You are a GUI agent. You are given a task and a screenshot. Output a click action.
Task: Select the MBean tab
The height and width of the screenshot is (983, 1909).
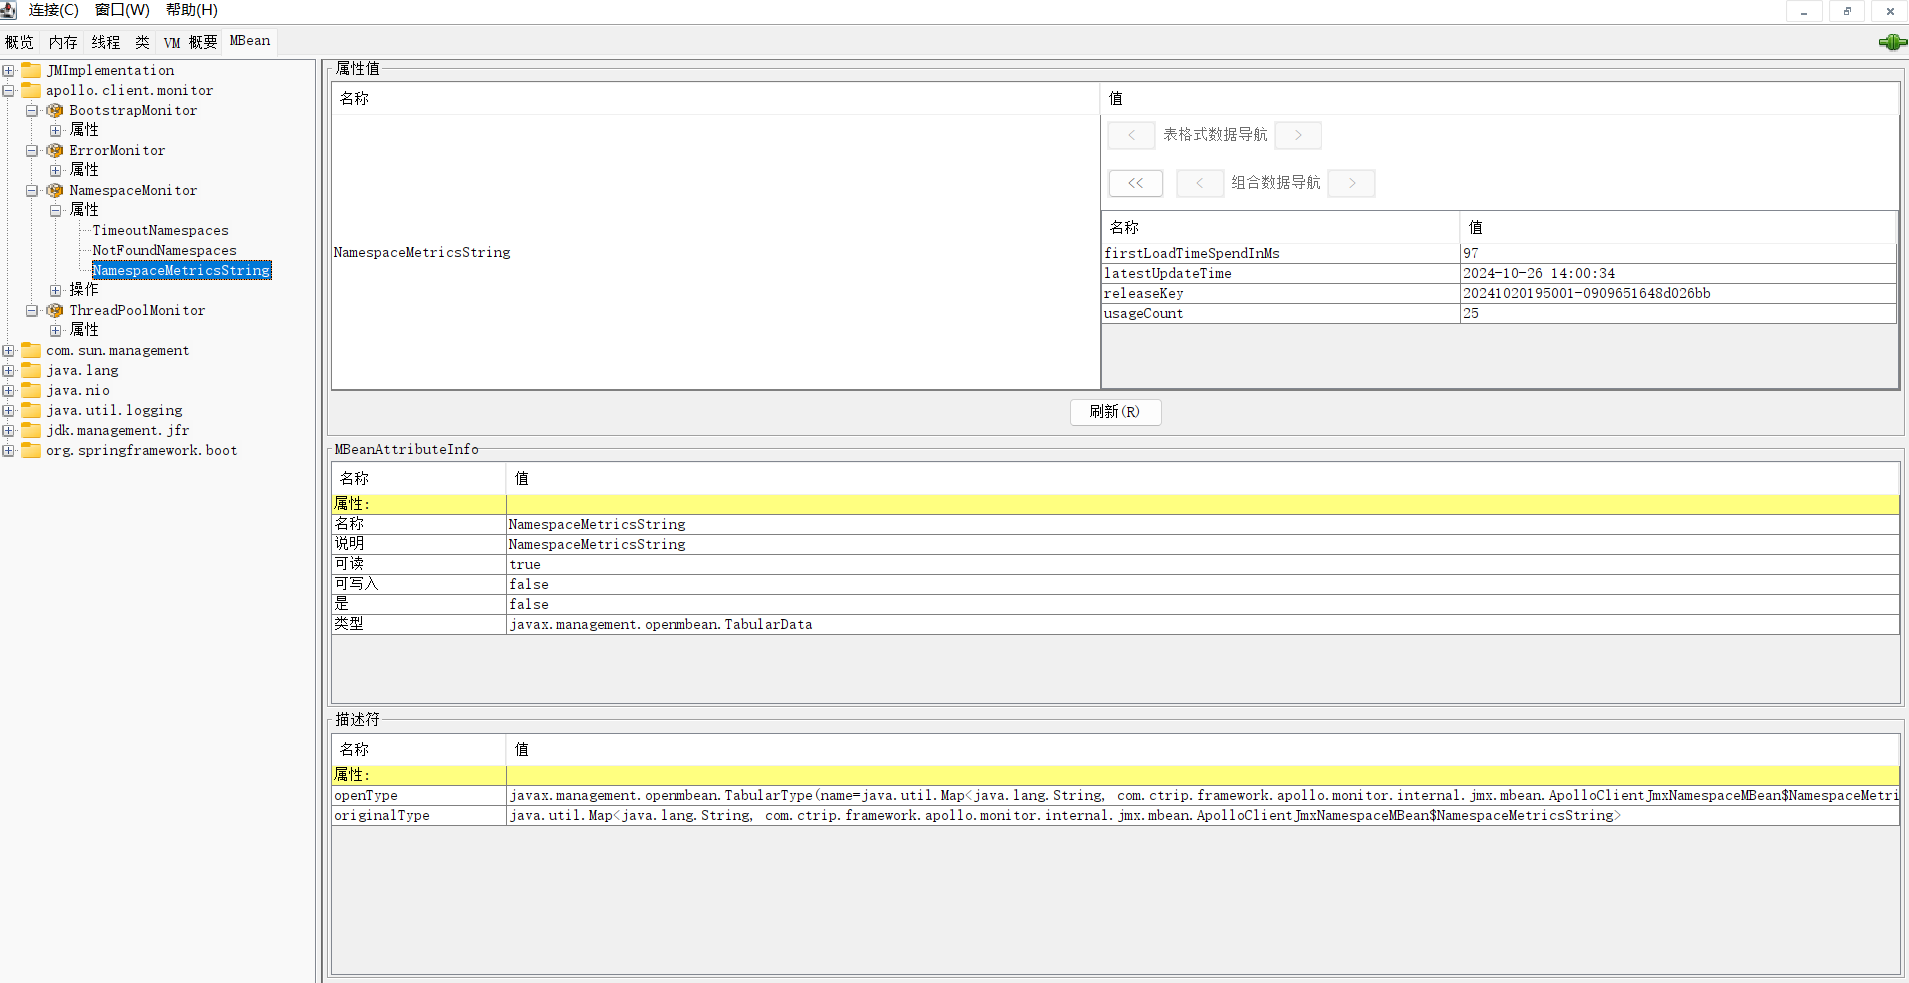250,41
